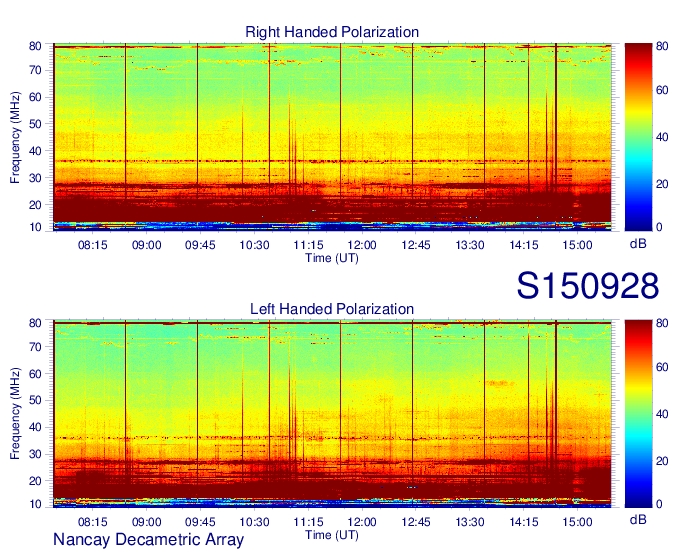Click "60" frequency tick of Right Handed plot

[35, 97]
